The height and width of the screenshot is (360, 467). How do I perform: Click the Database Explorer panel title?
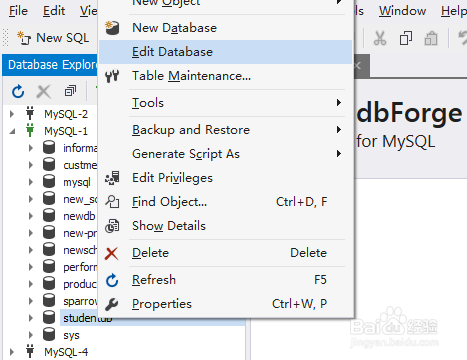tap(52, 65)
